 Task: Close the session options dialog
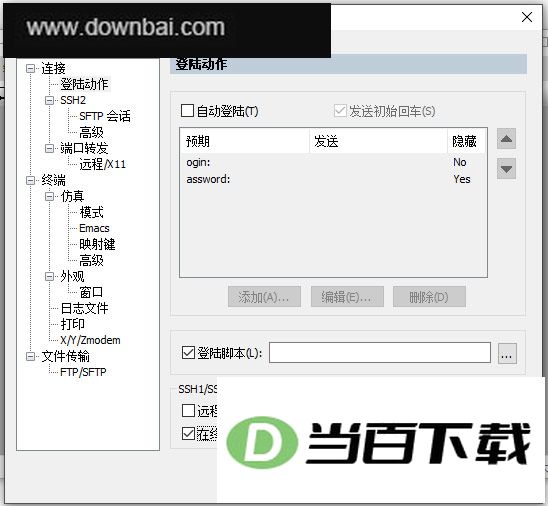[527, 17]
